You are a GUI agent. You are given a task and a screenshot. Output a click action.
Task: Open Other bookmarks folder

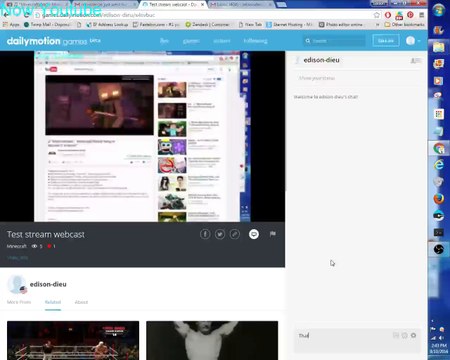(x=405, y=25)
